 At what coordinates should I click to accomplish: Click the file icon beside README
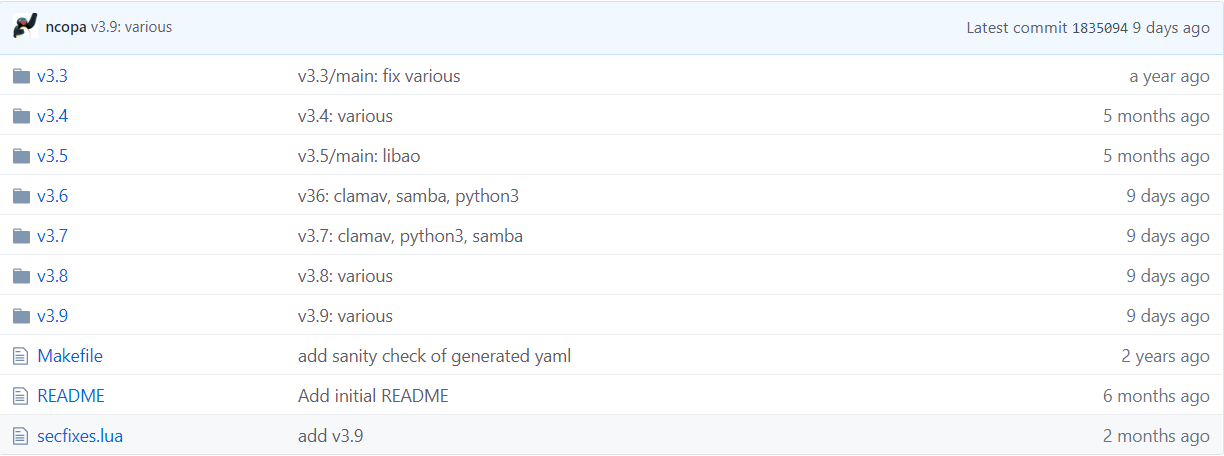[20, 396]
